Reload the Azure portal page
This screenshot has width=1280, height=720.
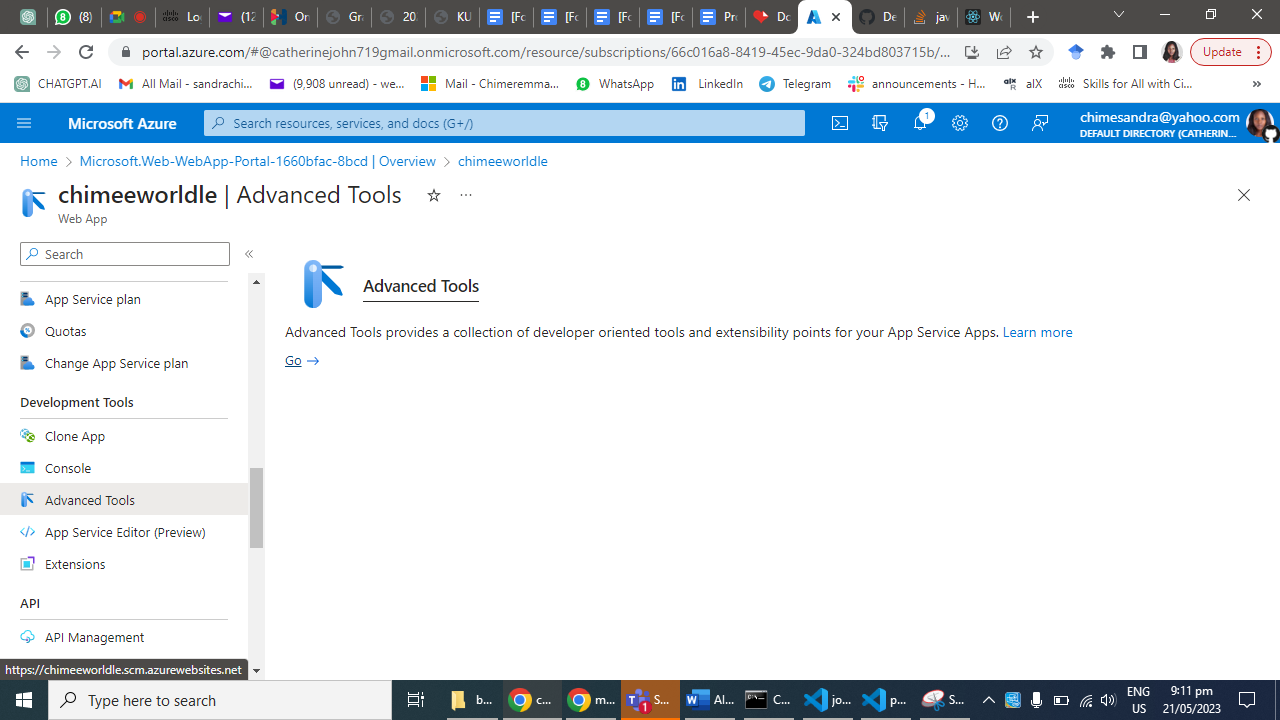click(x=86, y=52)
